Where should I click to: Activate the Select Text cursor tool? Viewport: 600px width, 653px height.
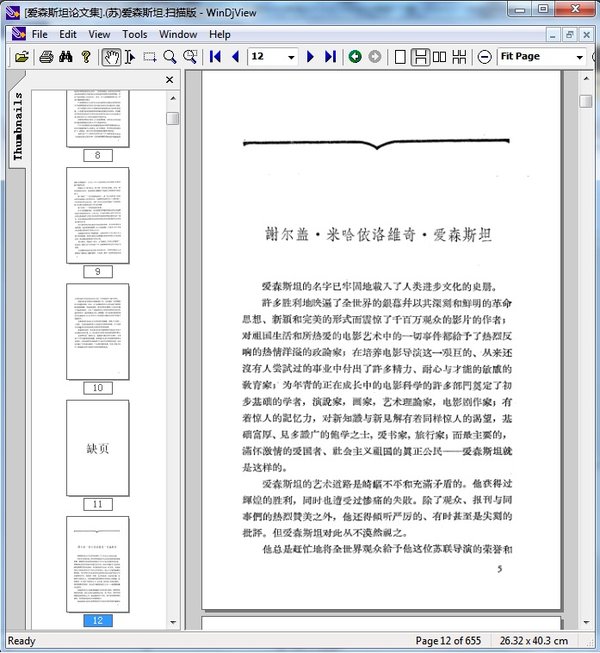tap(130, 57)
